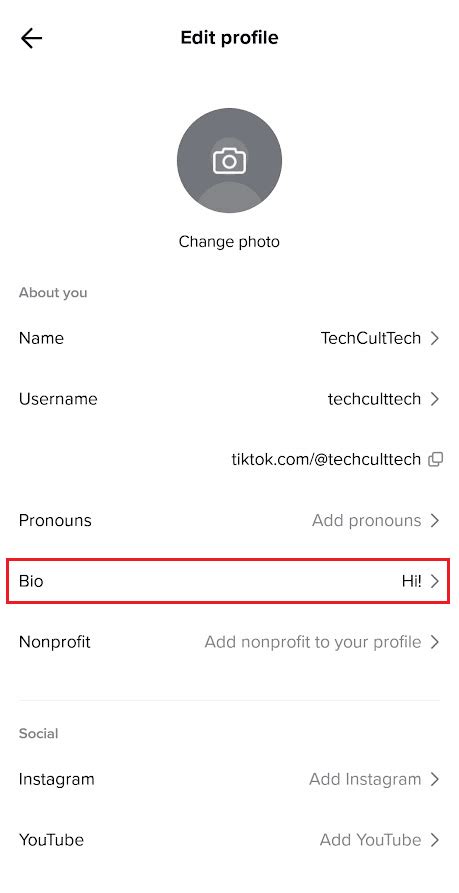The image size is (459, 893).
Task: Tap the gray profile avatar circle
Action: click(229, 161)
